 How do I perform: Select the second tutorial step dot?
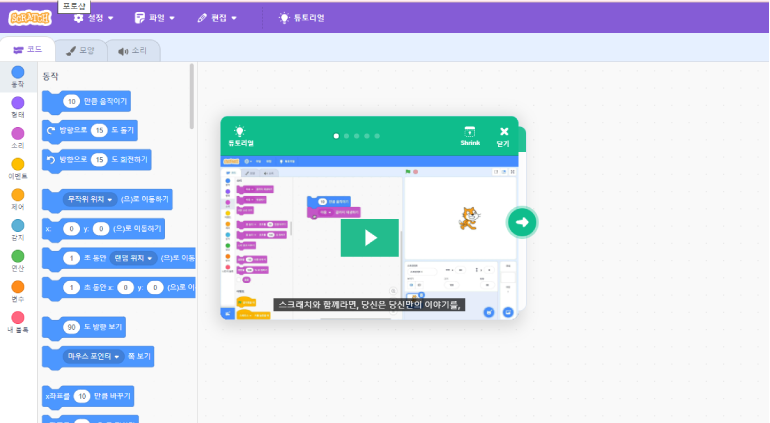point(347,136)
